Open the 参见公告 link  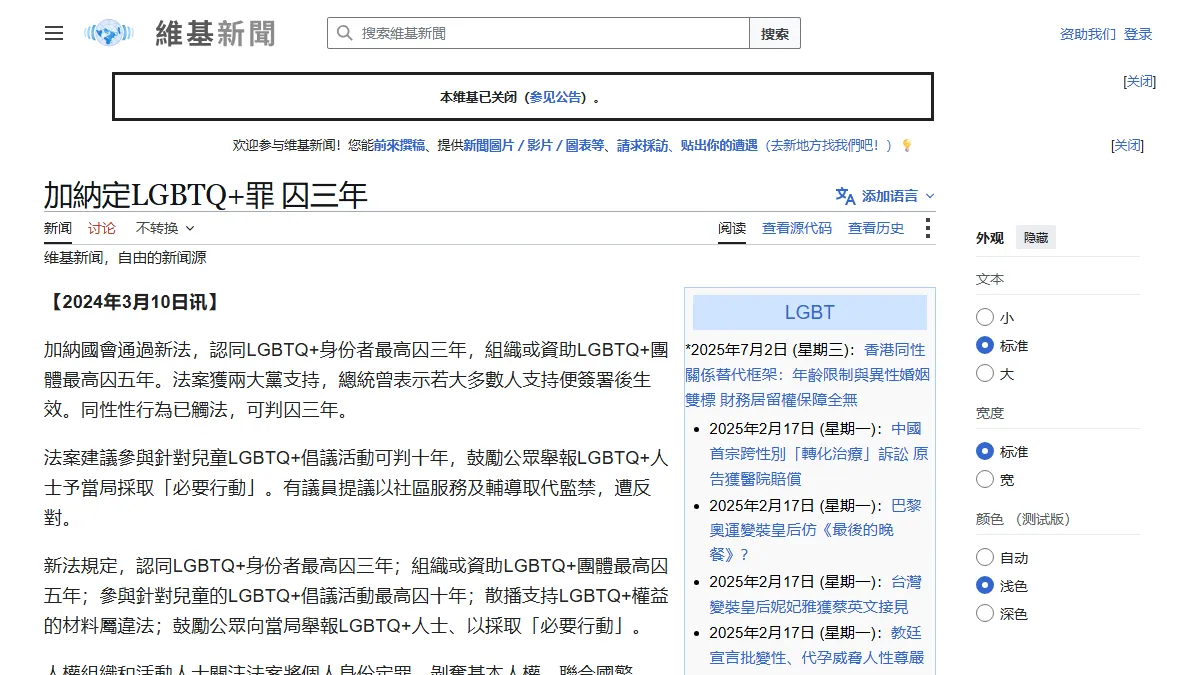(x=555, y=97)
